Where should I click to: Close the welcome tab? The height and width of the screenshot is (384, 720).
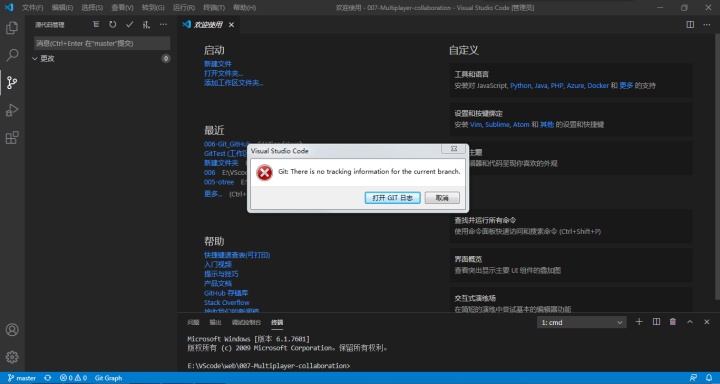tap(231, 25)
